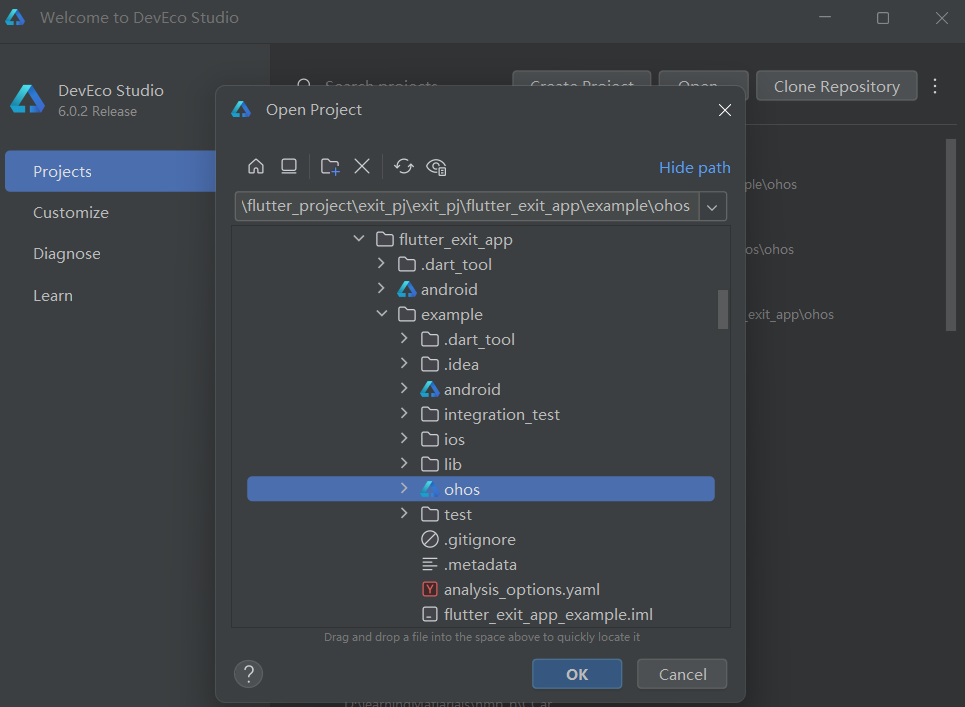Select the ios folder icon
The width and height of the screenshot is (965, 707).
point(430,439)
